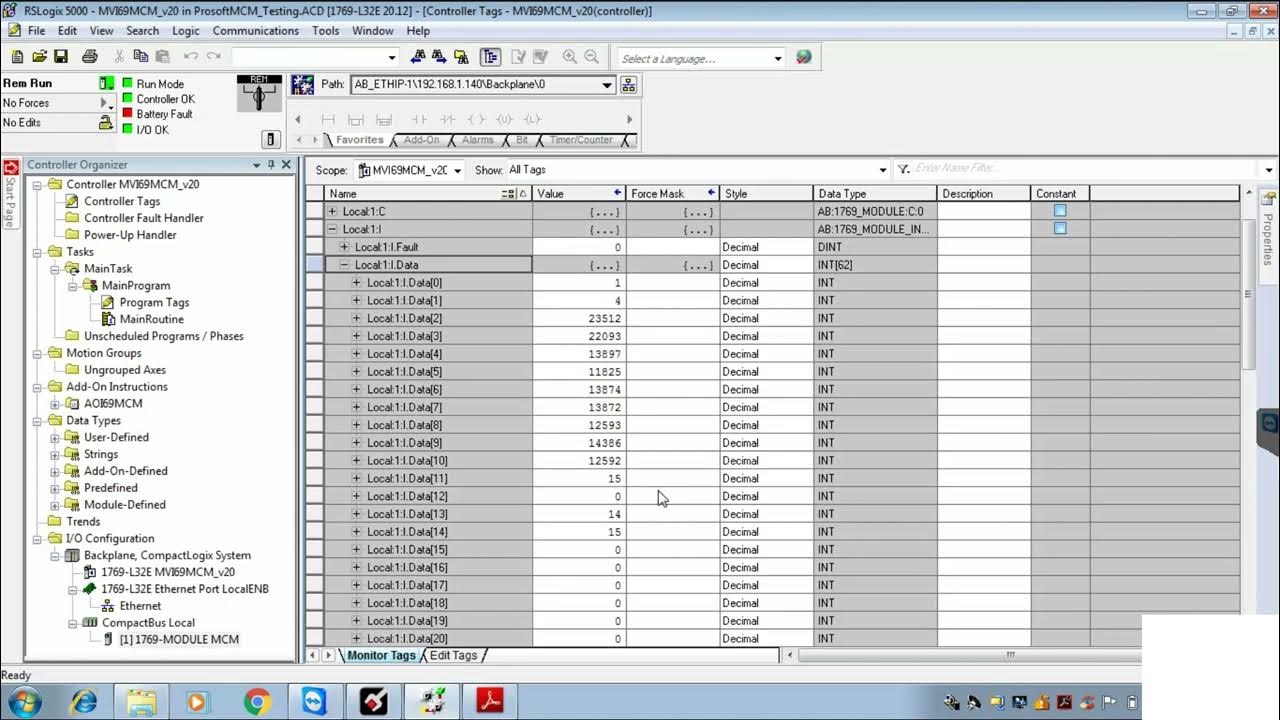Sort by the Data Type column header
The width and height of the screenshot is (1280, 720).
point(875,194)
